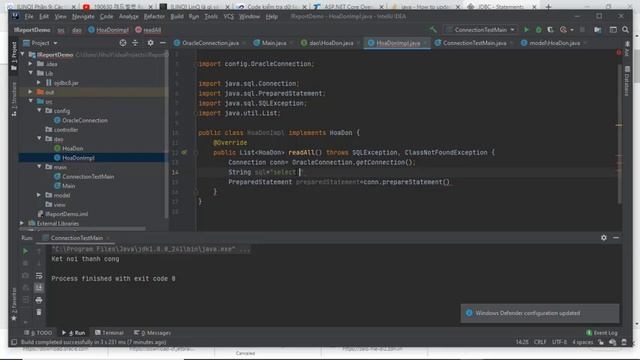
Task: Open the Terminal tool window button
Action: point(109,333)
